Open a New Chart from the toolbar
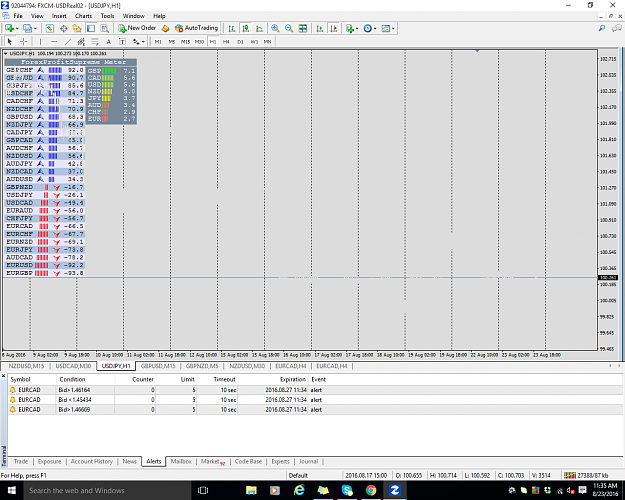Screen dimensions: 625x500 (x=9, y=28)
